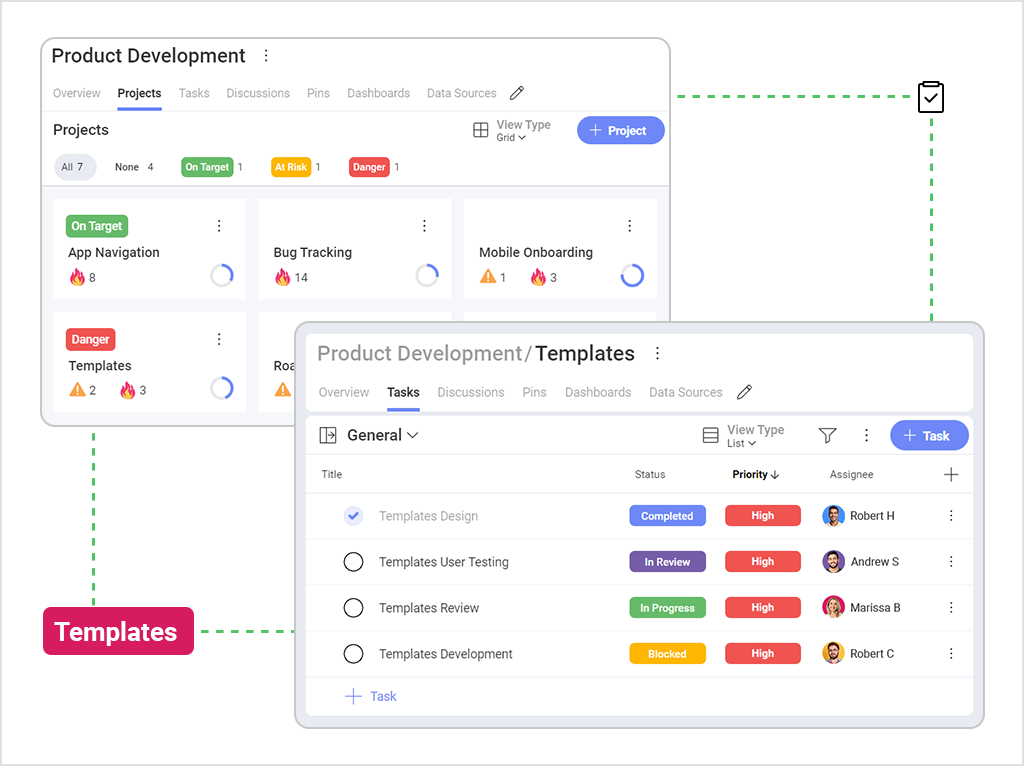Click + Task link below task list
This screenshot has width=1024, height=766.
pyautogui.click(x=370, y=696)
